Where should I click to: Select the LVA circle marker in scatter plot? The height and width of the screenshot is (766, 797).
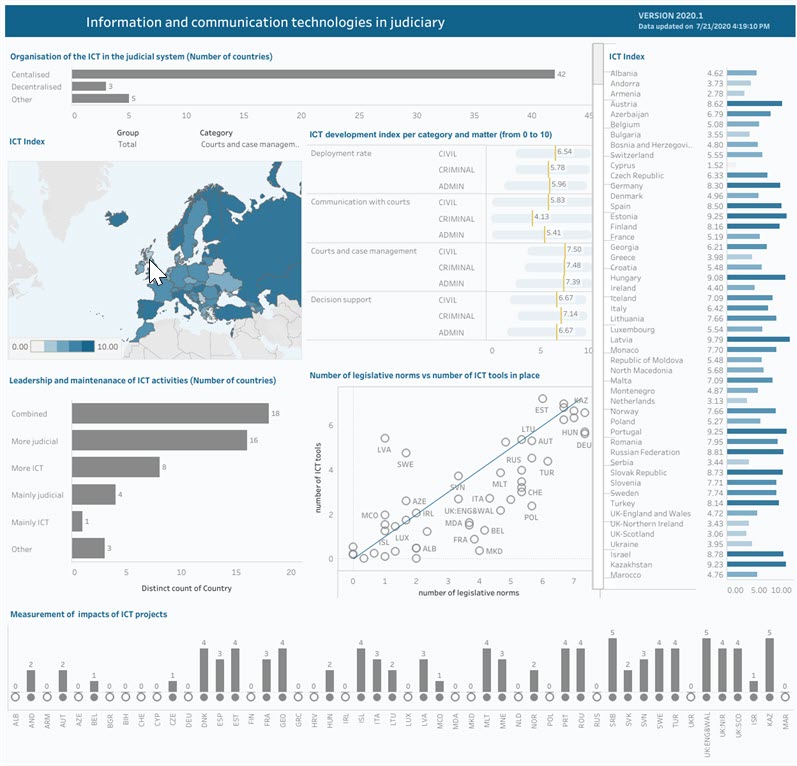(385, 439)
